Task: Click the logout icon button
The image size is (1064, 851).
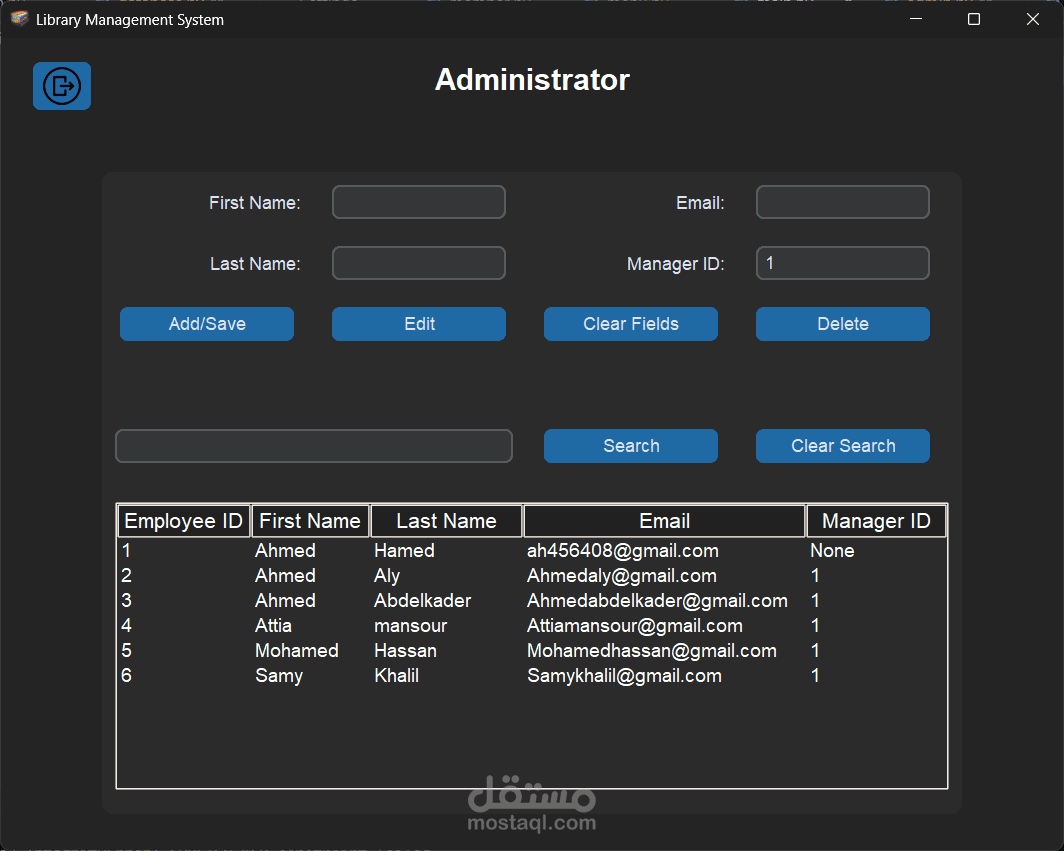Action: click(x=62, y=86)
